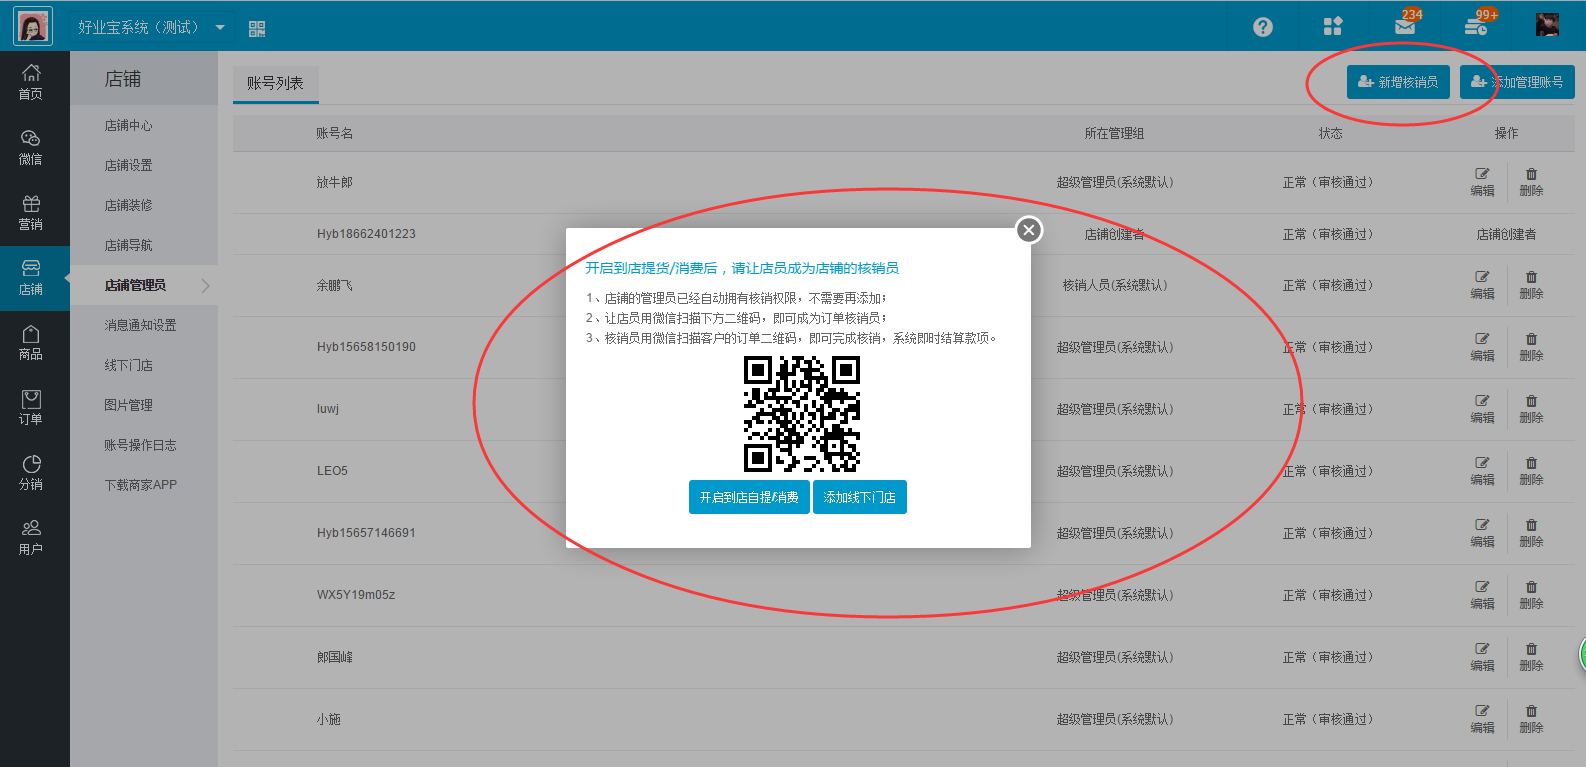Edit the 郎国峰 account row
This screenshot has width=1586, height=767.
(1482, 657)
